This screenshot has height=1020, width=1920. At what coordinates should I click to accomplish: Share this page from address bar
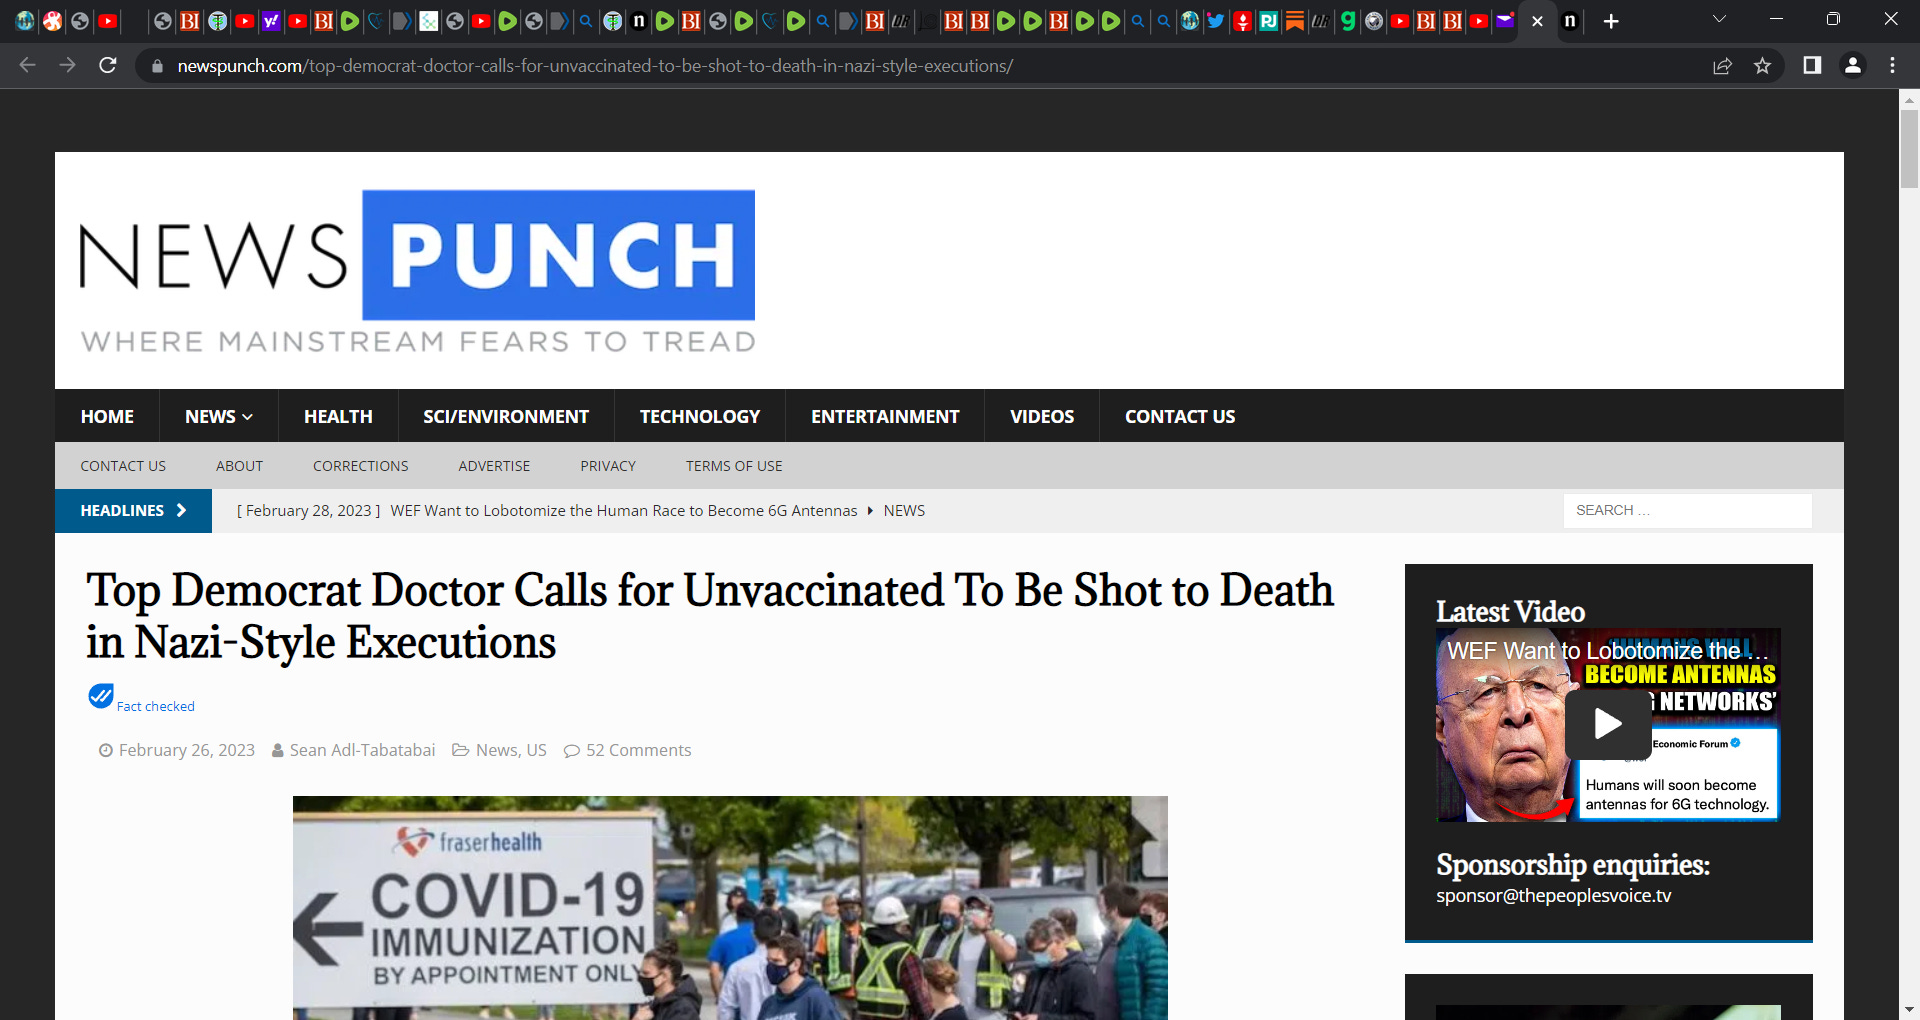[x=1722, y=66]
